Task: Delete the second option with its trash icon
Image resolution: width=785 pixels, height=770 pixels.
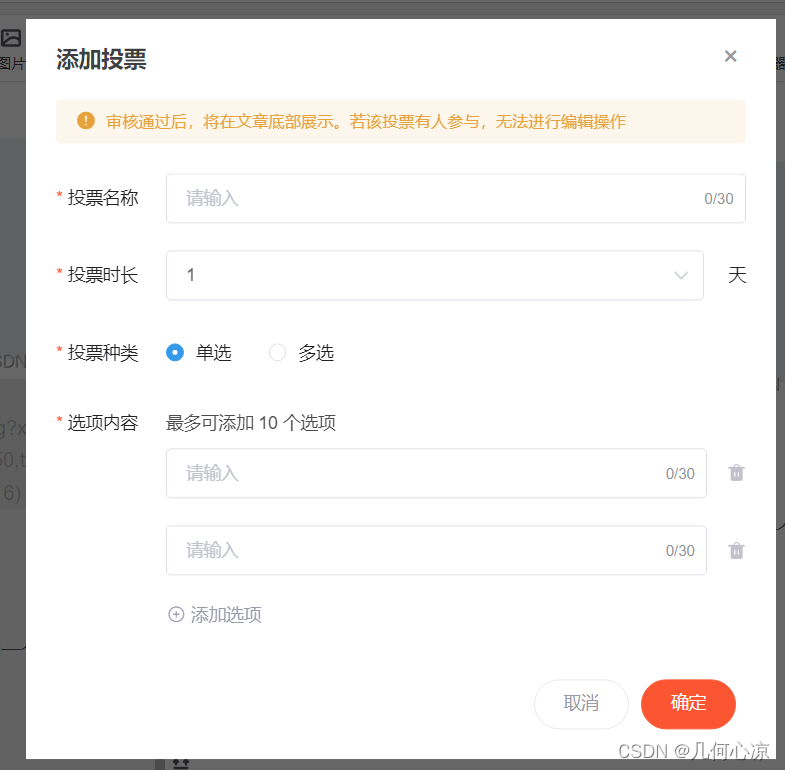Action: point(736,550)
